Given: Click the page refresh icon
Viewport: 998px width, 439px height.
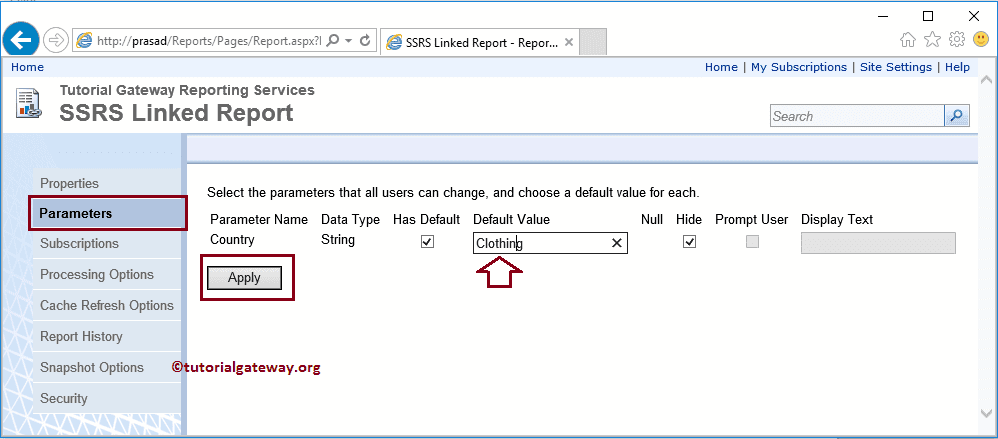Looking at the screenshot, I should click(x=365, y=41).
